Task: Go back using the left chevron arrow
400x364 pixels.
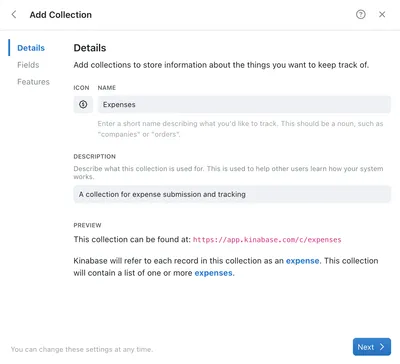Action: click(x=14, y=14)
